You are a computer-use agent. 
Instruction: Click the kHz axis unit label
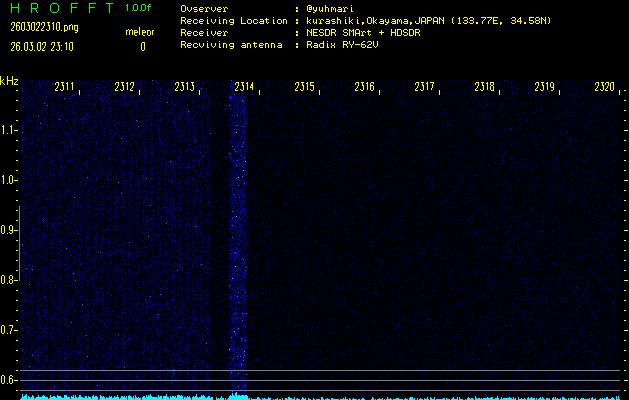click(9, 81)
